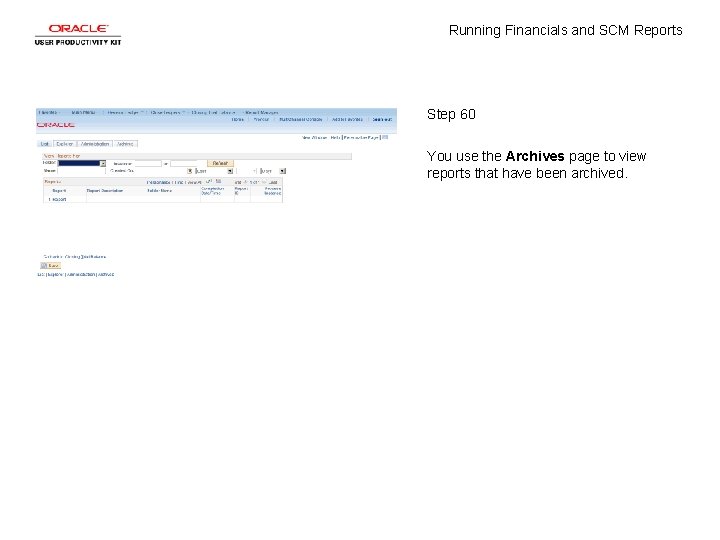720x540 pixels.
Task: Open the Favorites menu
Action: click(49, 112)
